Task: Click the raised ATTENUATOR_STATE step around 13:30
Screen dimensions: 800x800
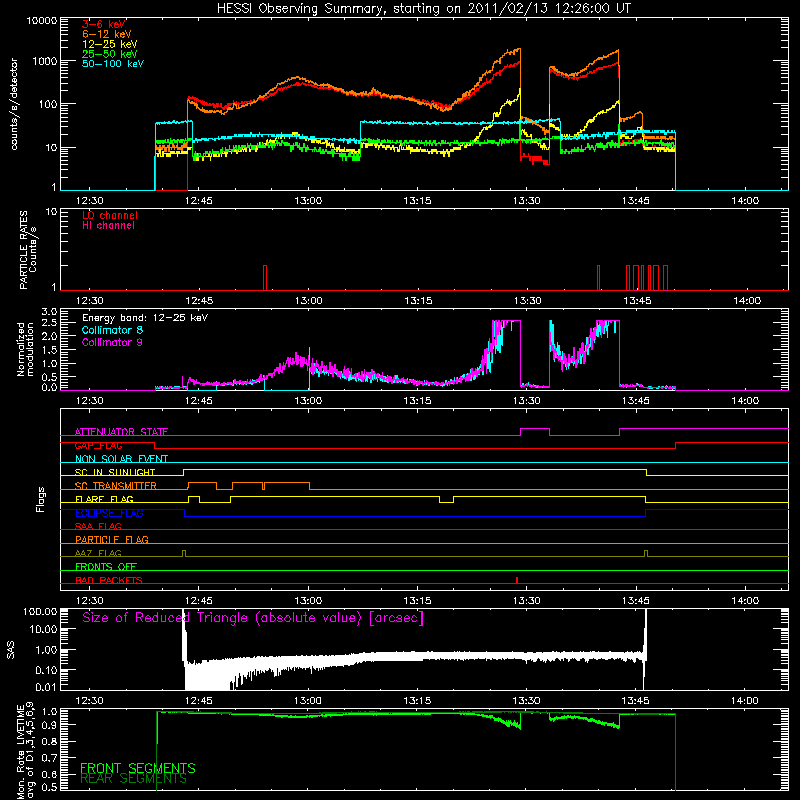Action: pyautogui.click(x=535, y=432)
